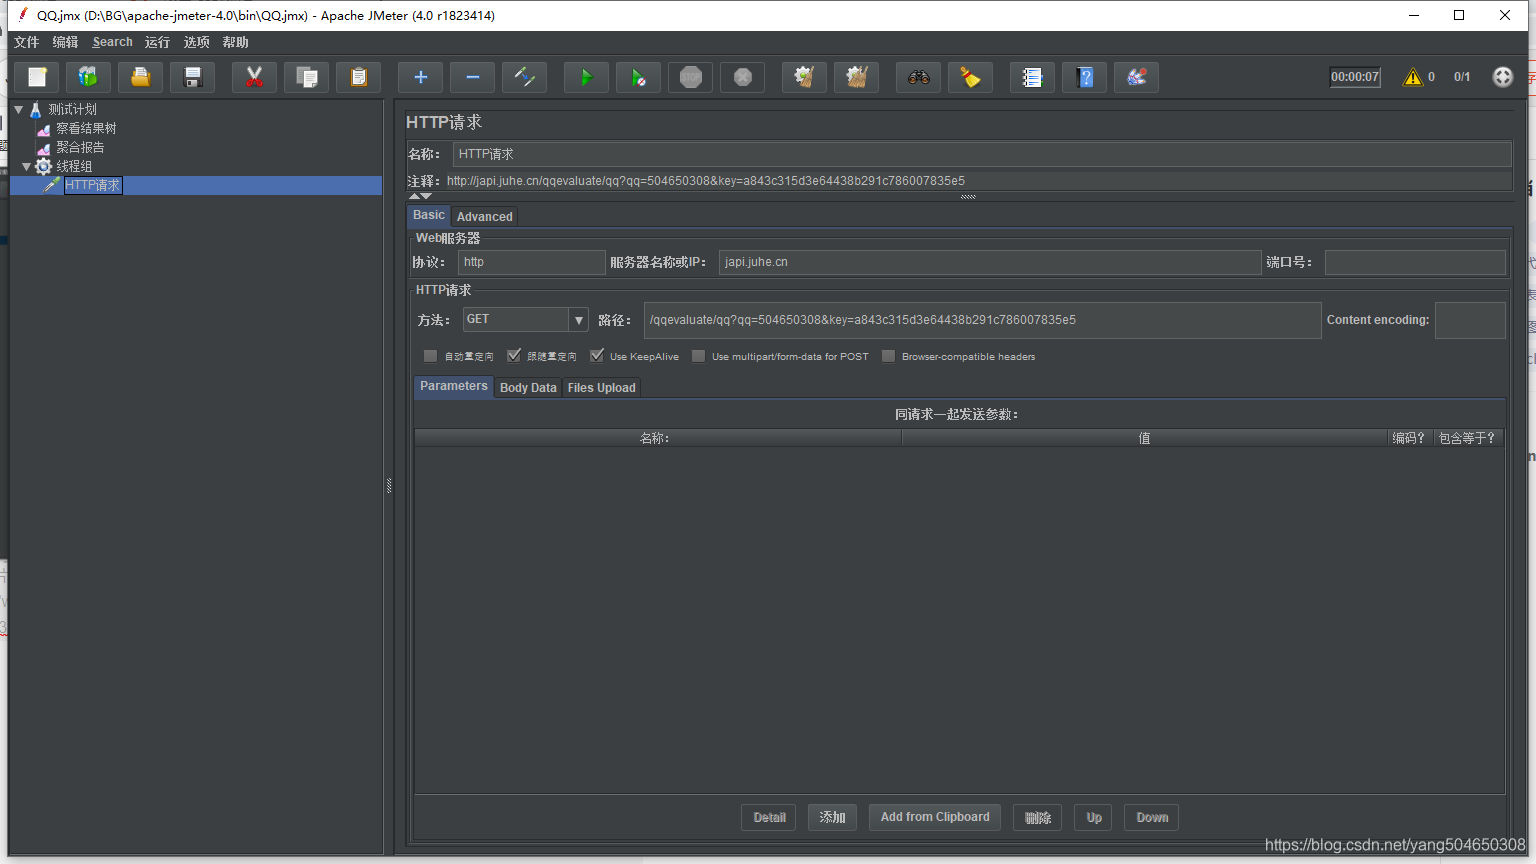The width and height of the screenshot is (1536, 864).
Task: Open the 运行 (Run) menu
Action: [157, 42]
